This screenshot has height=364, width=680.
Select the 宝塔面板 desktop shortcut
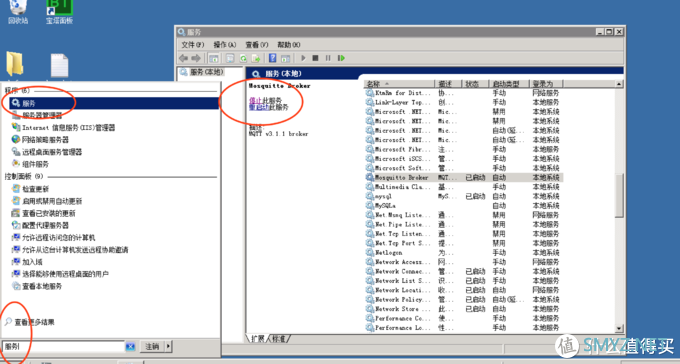click(59, 12)
